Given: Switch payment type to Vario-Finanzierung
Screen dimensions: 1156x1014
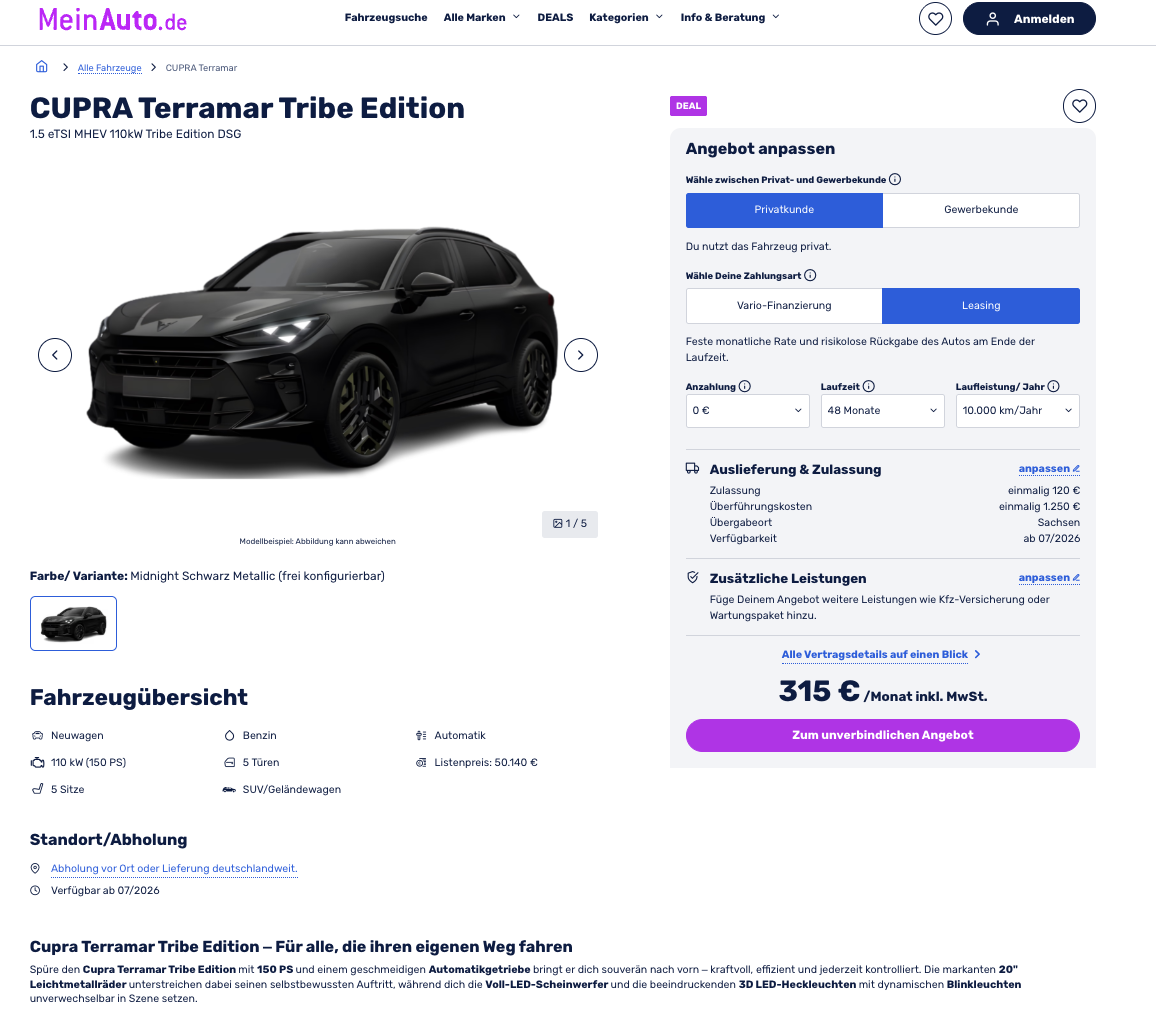Looking at the screenshot, I should [x=784, y=306].
